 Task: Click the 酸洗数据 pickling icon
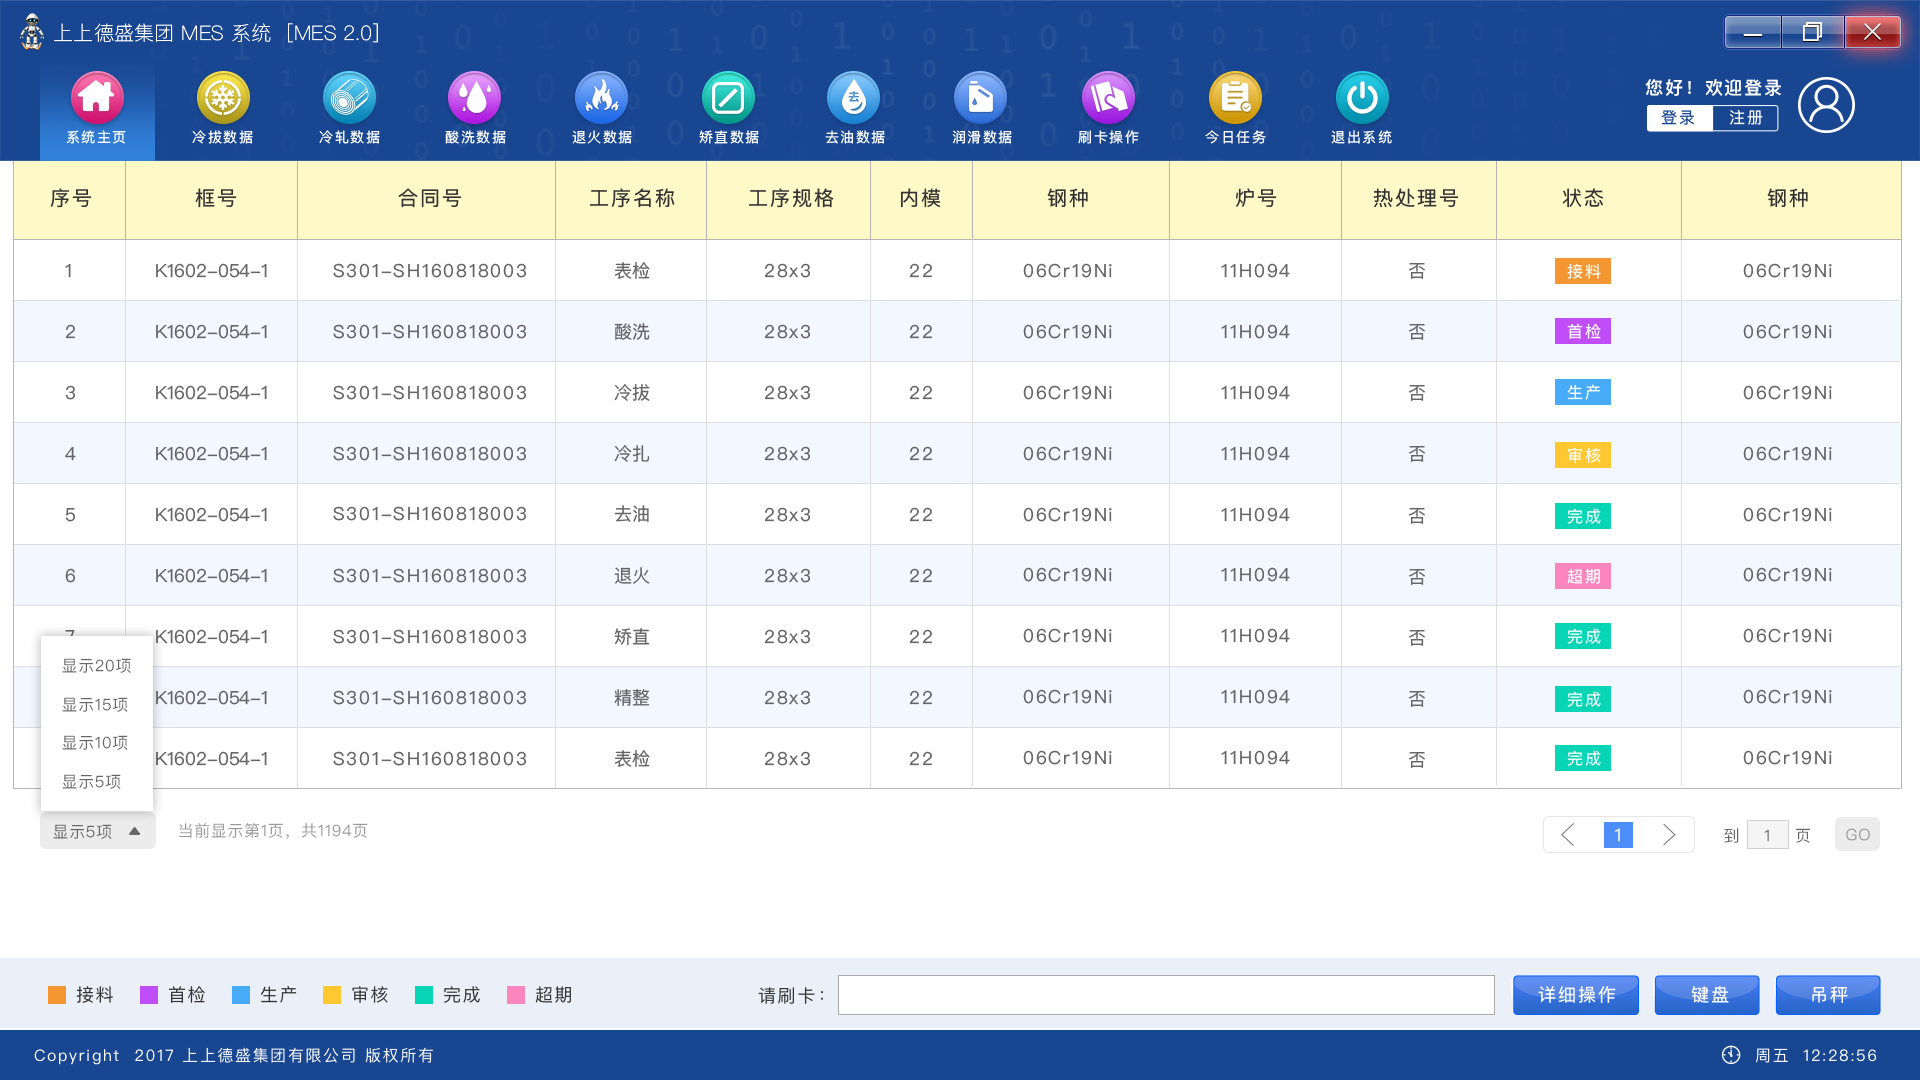[x=475, y=98]
